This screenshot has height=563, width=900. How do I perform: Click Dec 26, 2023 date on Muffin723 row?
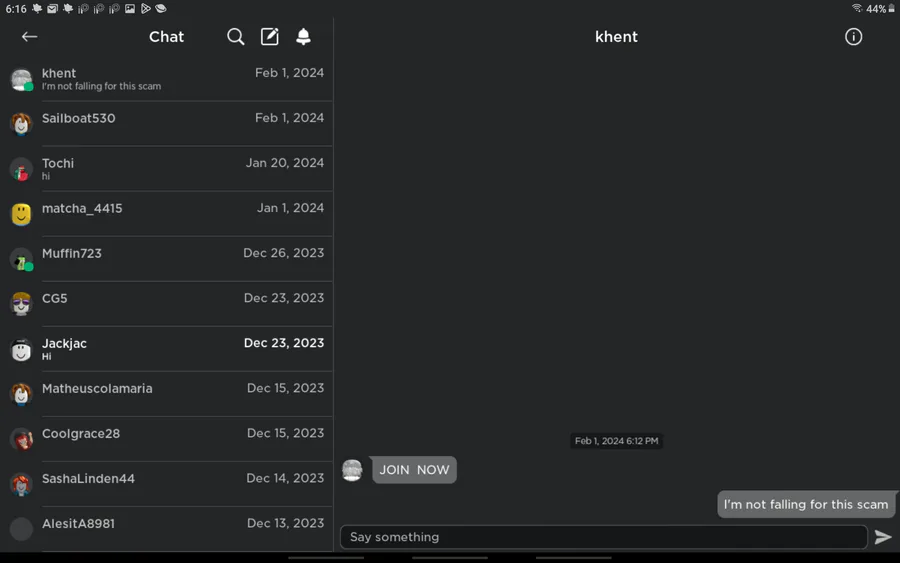284,253
